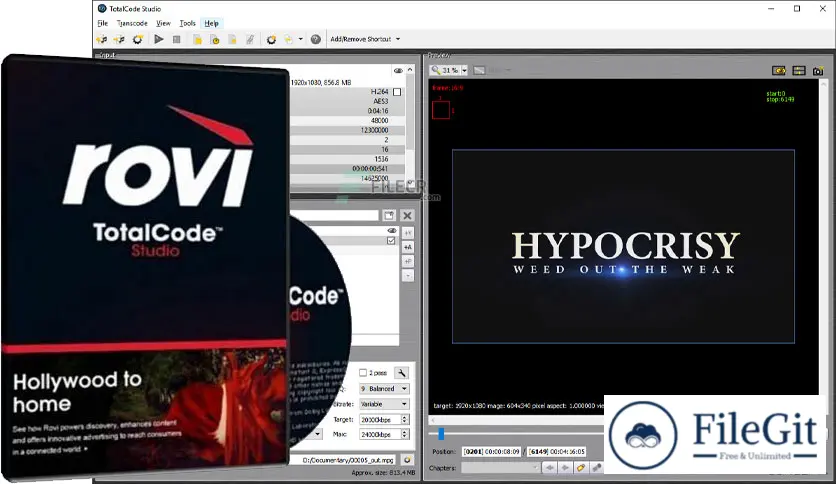
Task: Click the +P add button
Action: point(407,262)
